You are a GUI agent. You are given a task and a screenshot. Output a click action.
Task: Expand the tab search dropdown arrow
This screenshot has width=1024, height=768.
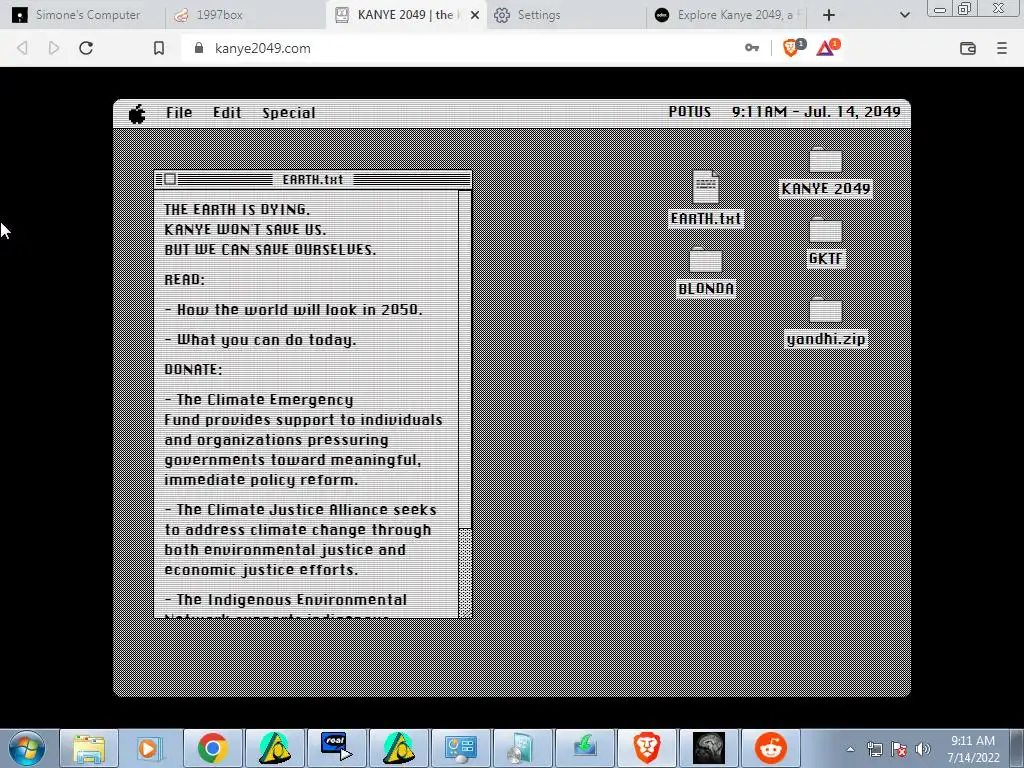point(904,15)
